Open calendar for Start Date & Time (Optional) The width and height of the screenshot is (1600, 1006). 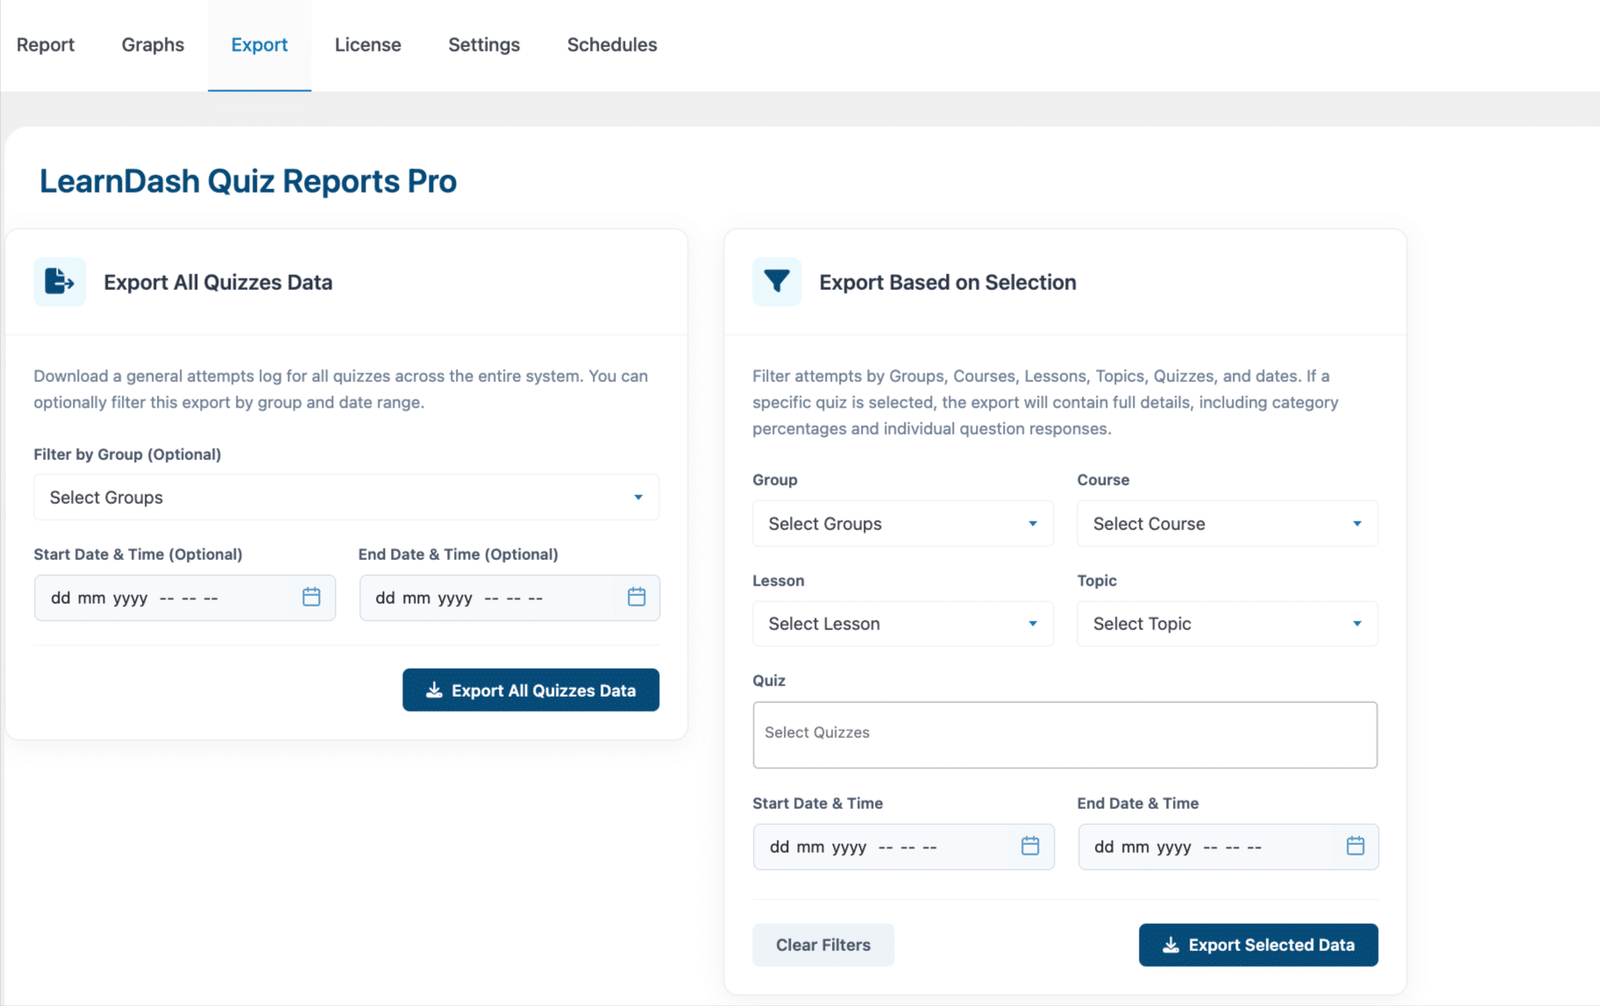(311, 597)
